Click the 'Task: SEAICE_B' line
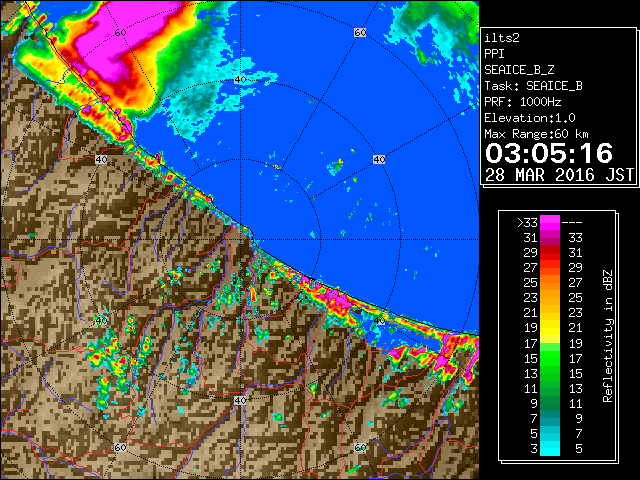Viewport: 640px width, 480px height. (x=533, y=86)
